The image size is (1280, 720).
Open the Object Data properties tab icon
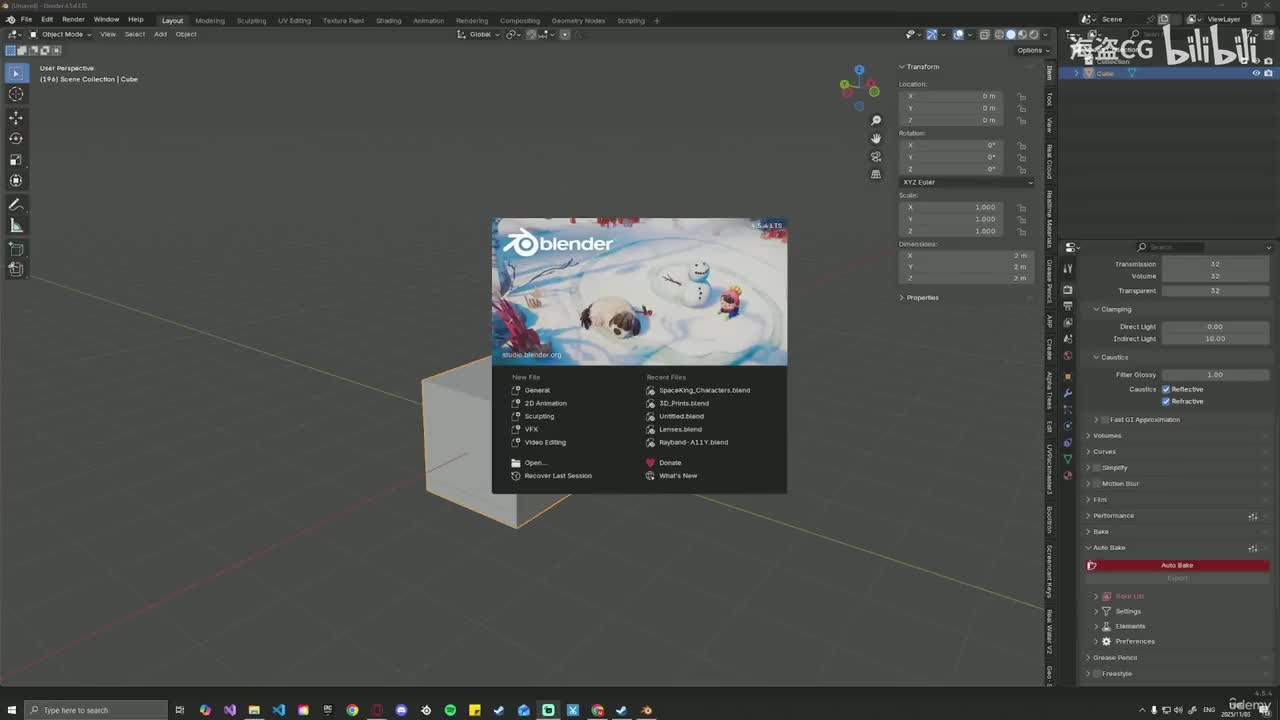1068,459
